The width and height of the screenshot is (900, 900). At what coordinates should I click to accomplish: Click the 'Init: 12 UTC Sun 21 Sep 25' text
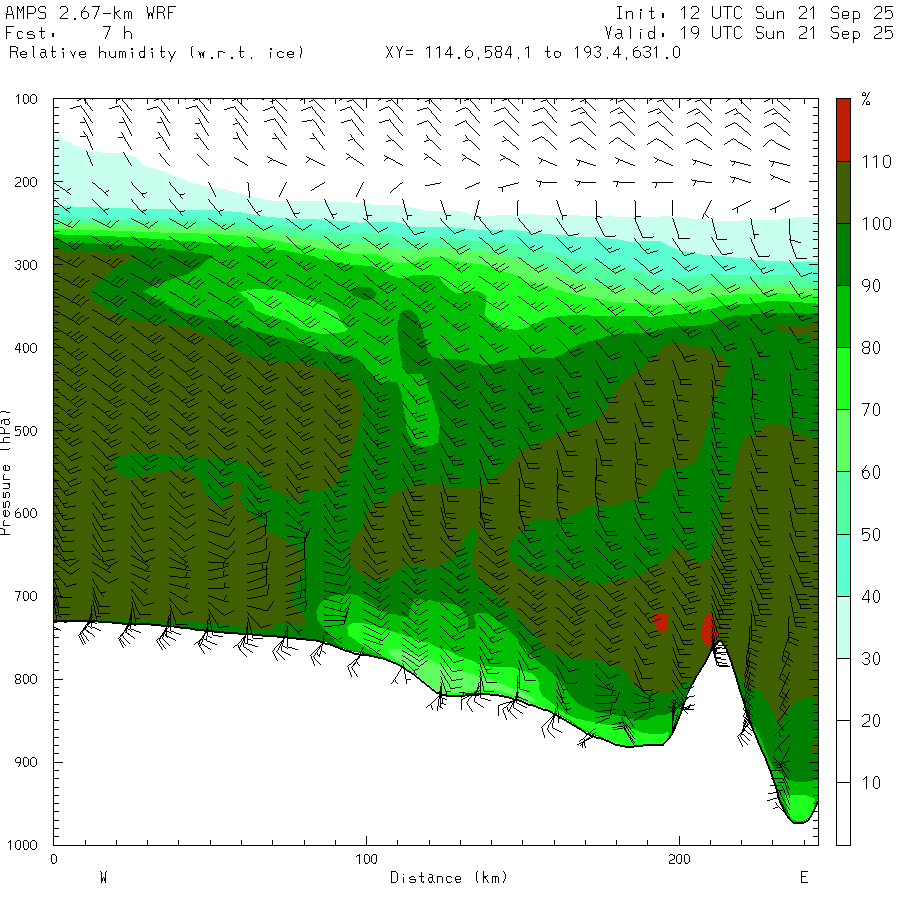point(754,13)
